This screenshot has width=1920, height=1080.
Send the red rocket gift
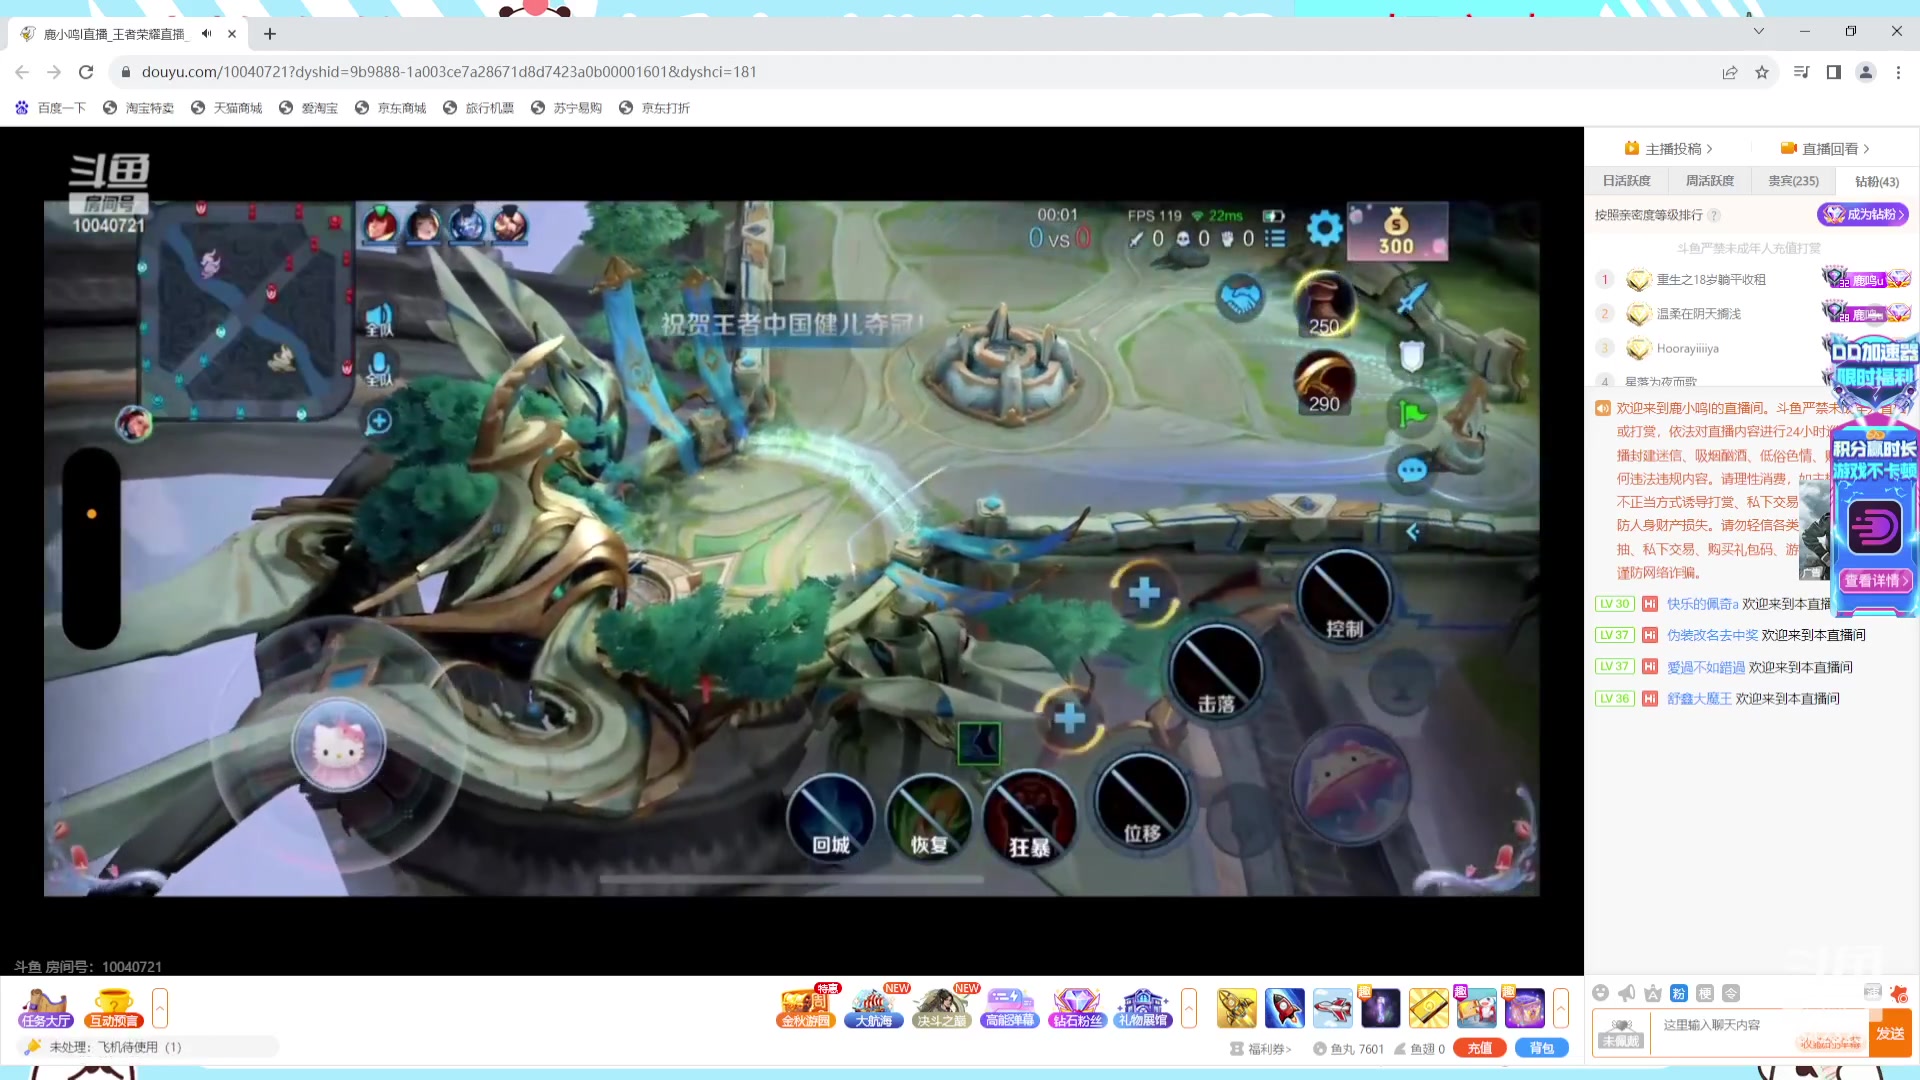coord(1284,1007)
